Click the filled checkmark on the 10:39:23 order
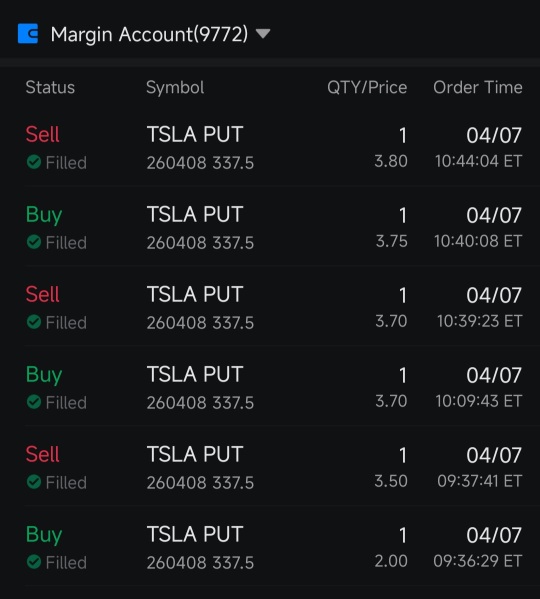Screen dimensions: 540x599 pyautogui.click(x=34, y=322)
